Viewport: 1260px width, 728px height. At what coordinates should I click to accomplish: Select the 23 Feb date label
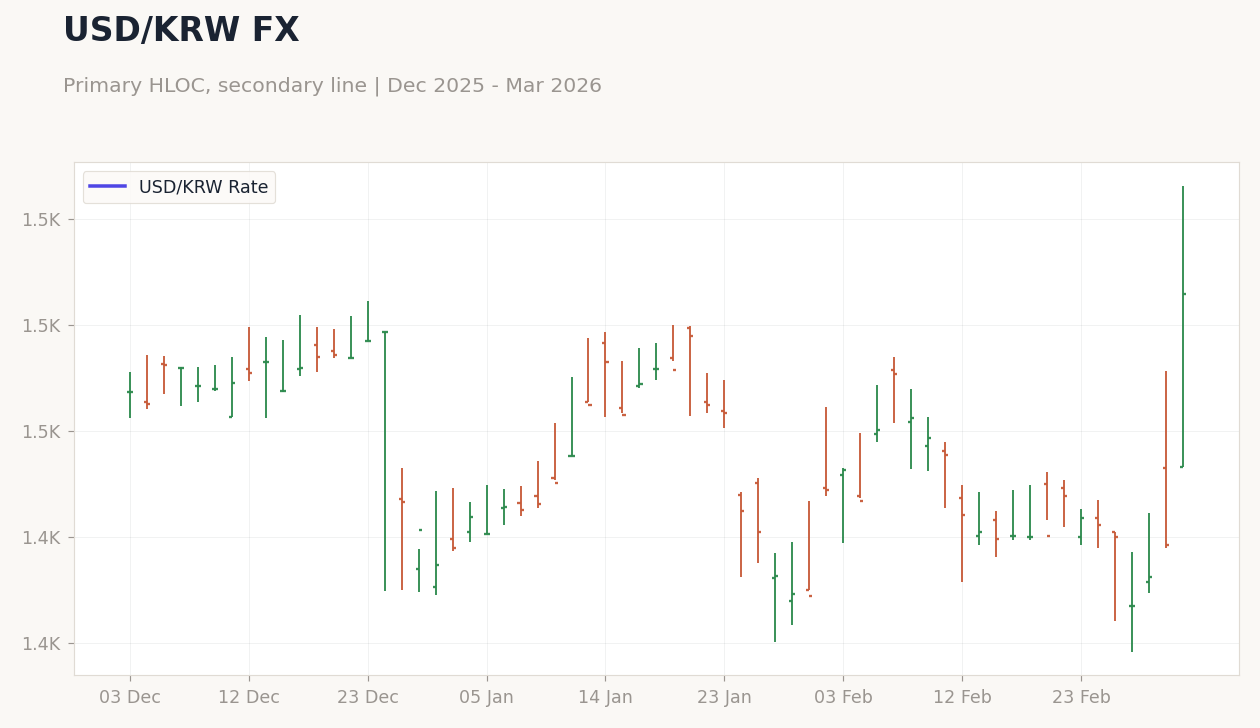(1081, 697)
